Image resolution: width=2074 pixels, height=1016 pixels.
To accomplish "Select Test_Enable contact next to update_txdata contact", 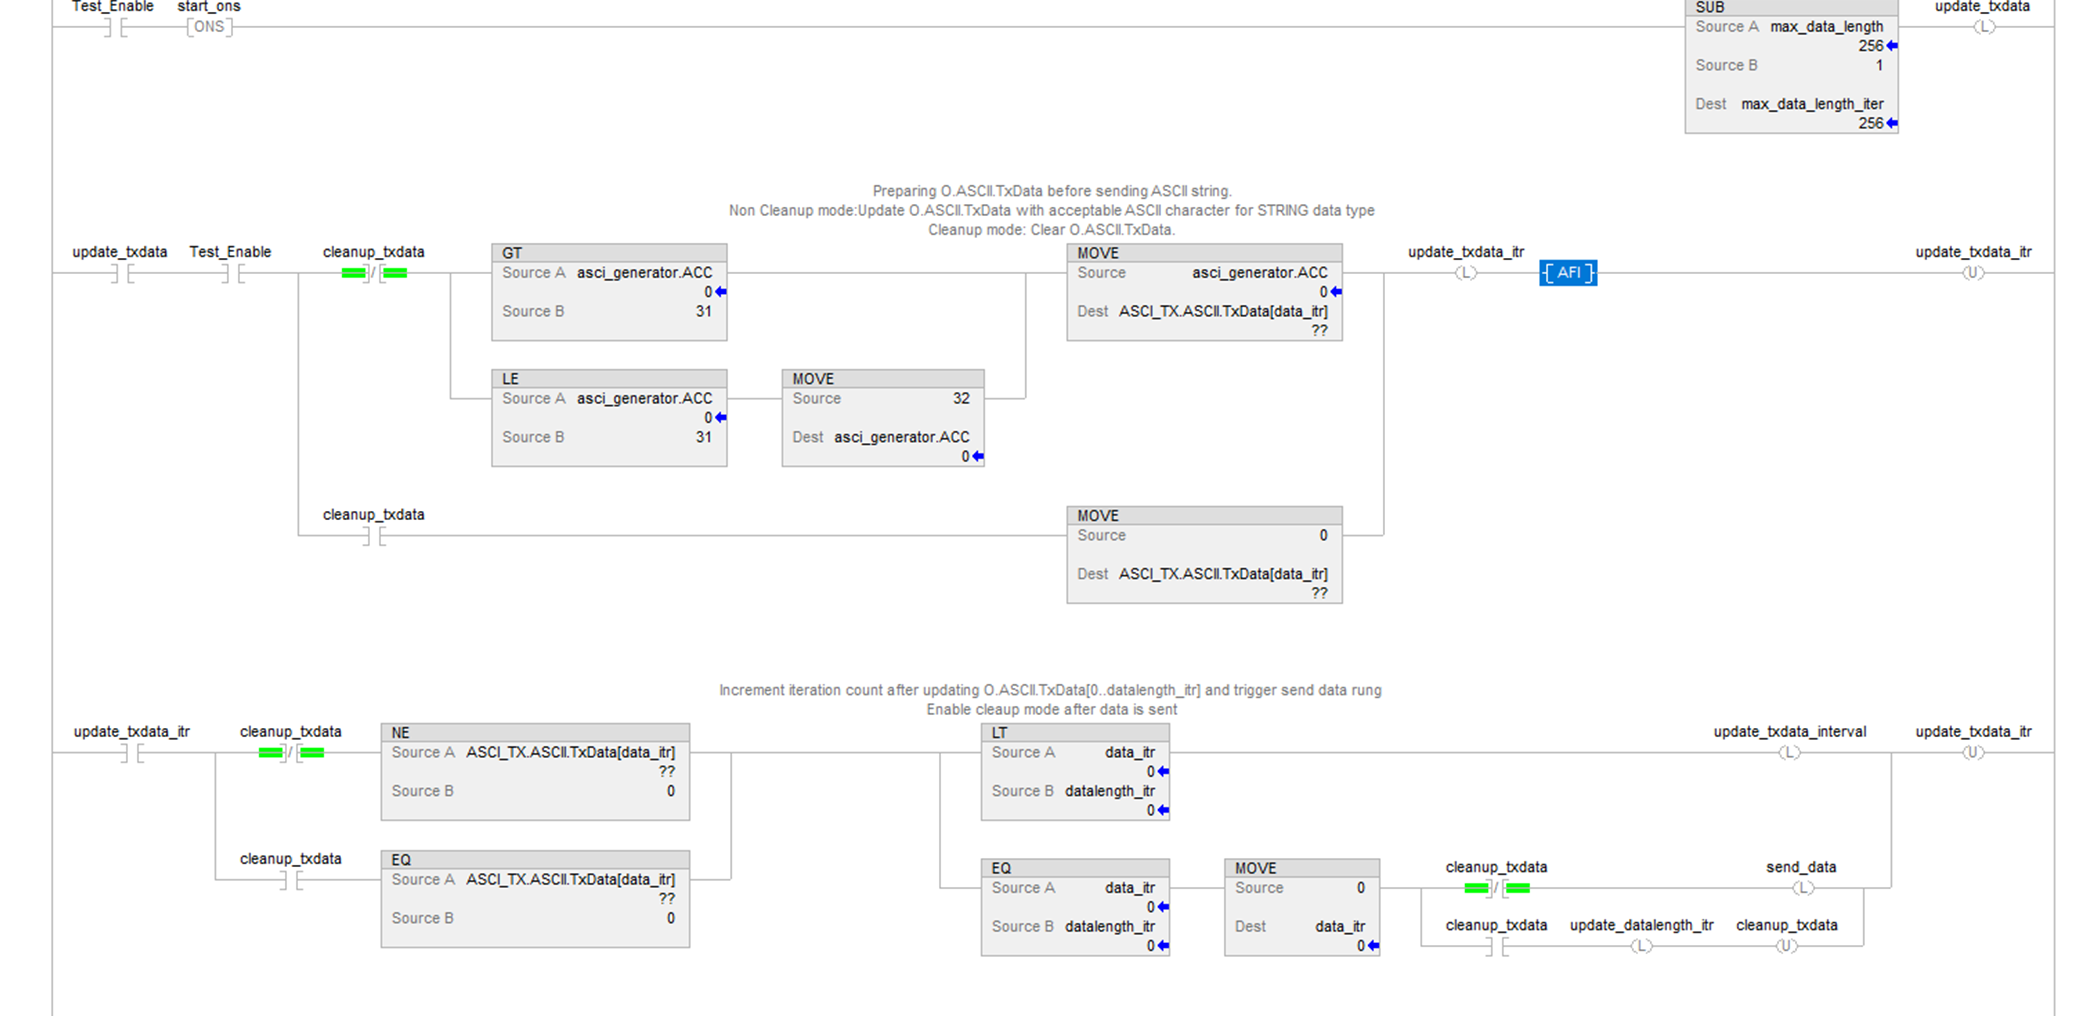I will (231, 273).
